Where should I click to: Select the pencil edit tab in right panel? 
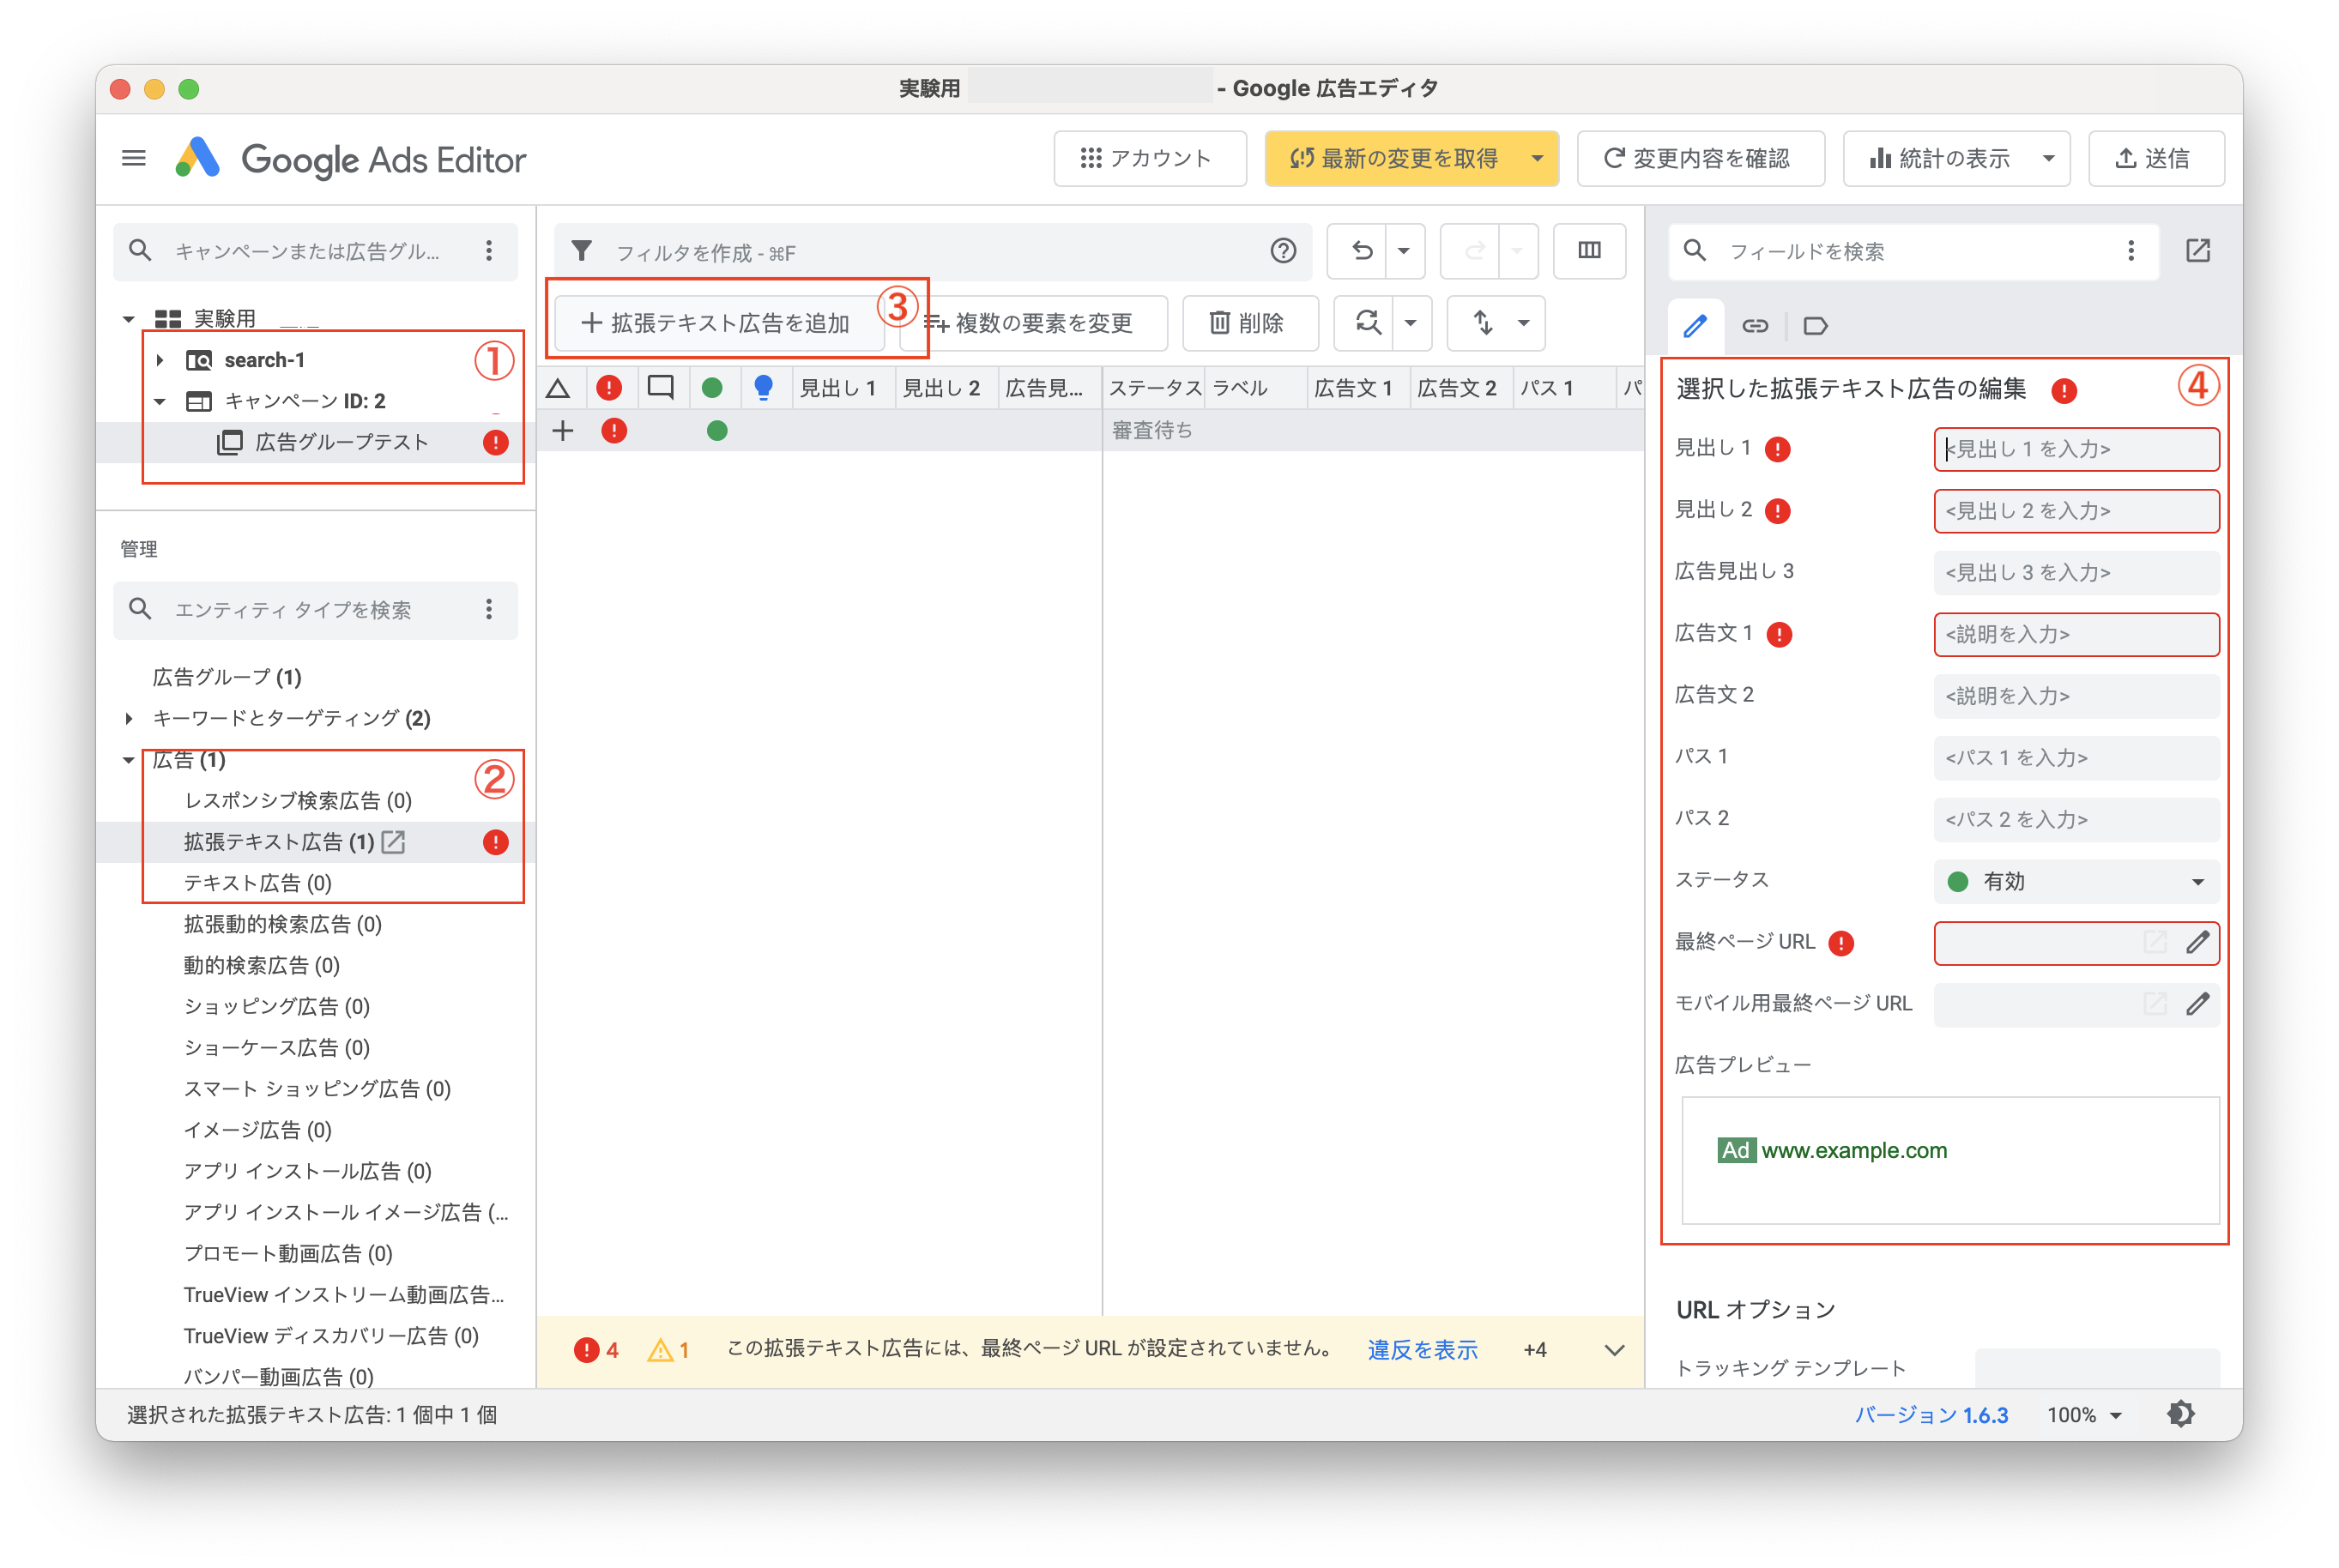pos(1696,325)
